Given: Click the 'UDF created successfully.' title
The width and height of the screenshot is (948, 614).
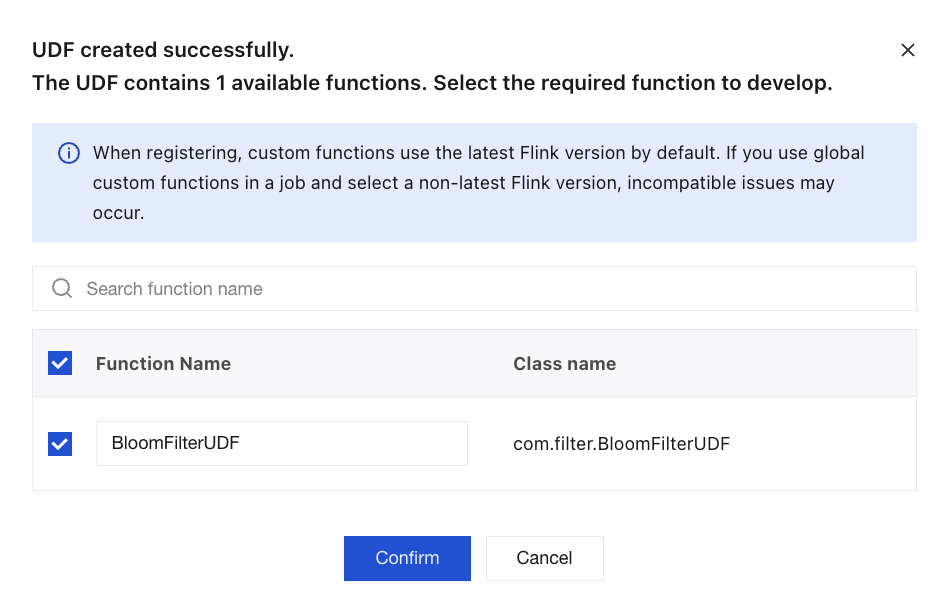Looking at the screenshot, I should [x=163, y=50].
